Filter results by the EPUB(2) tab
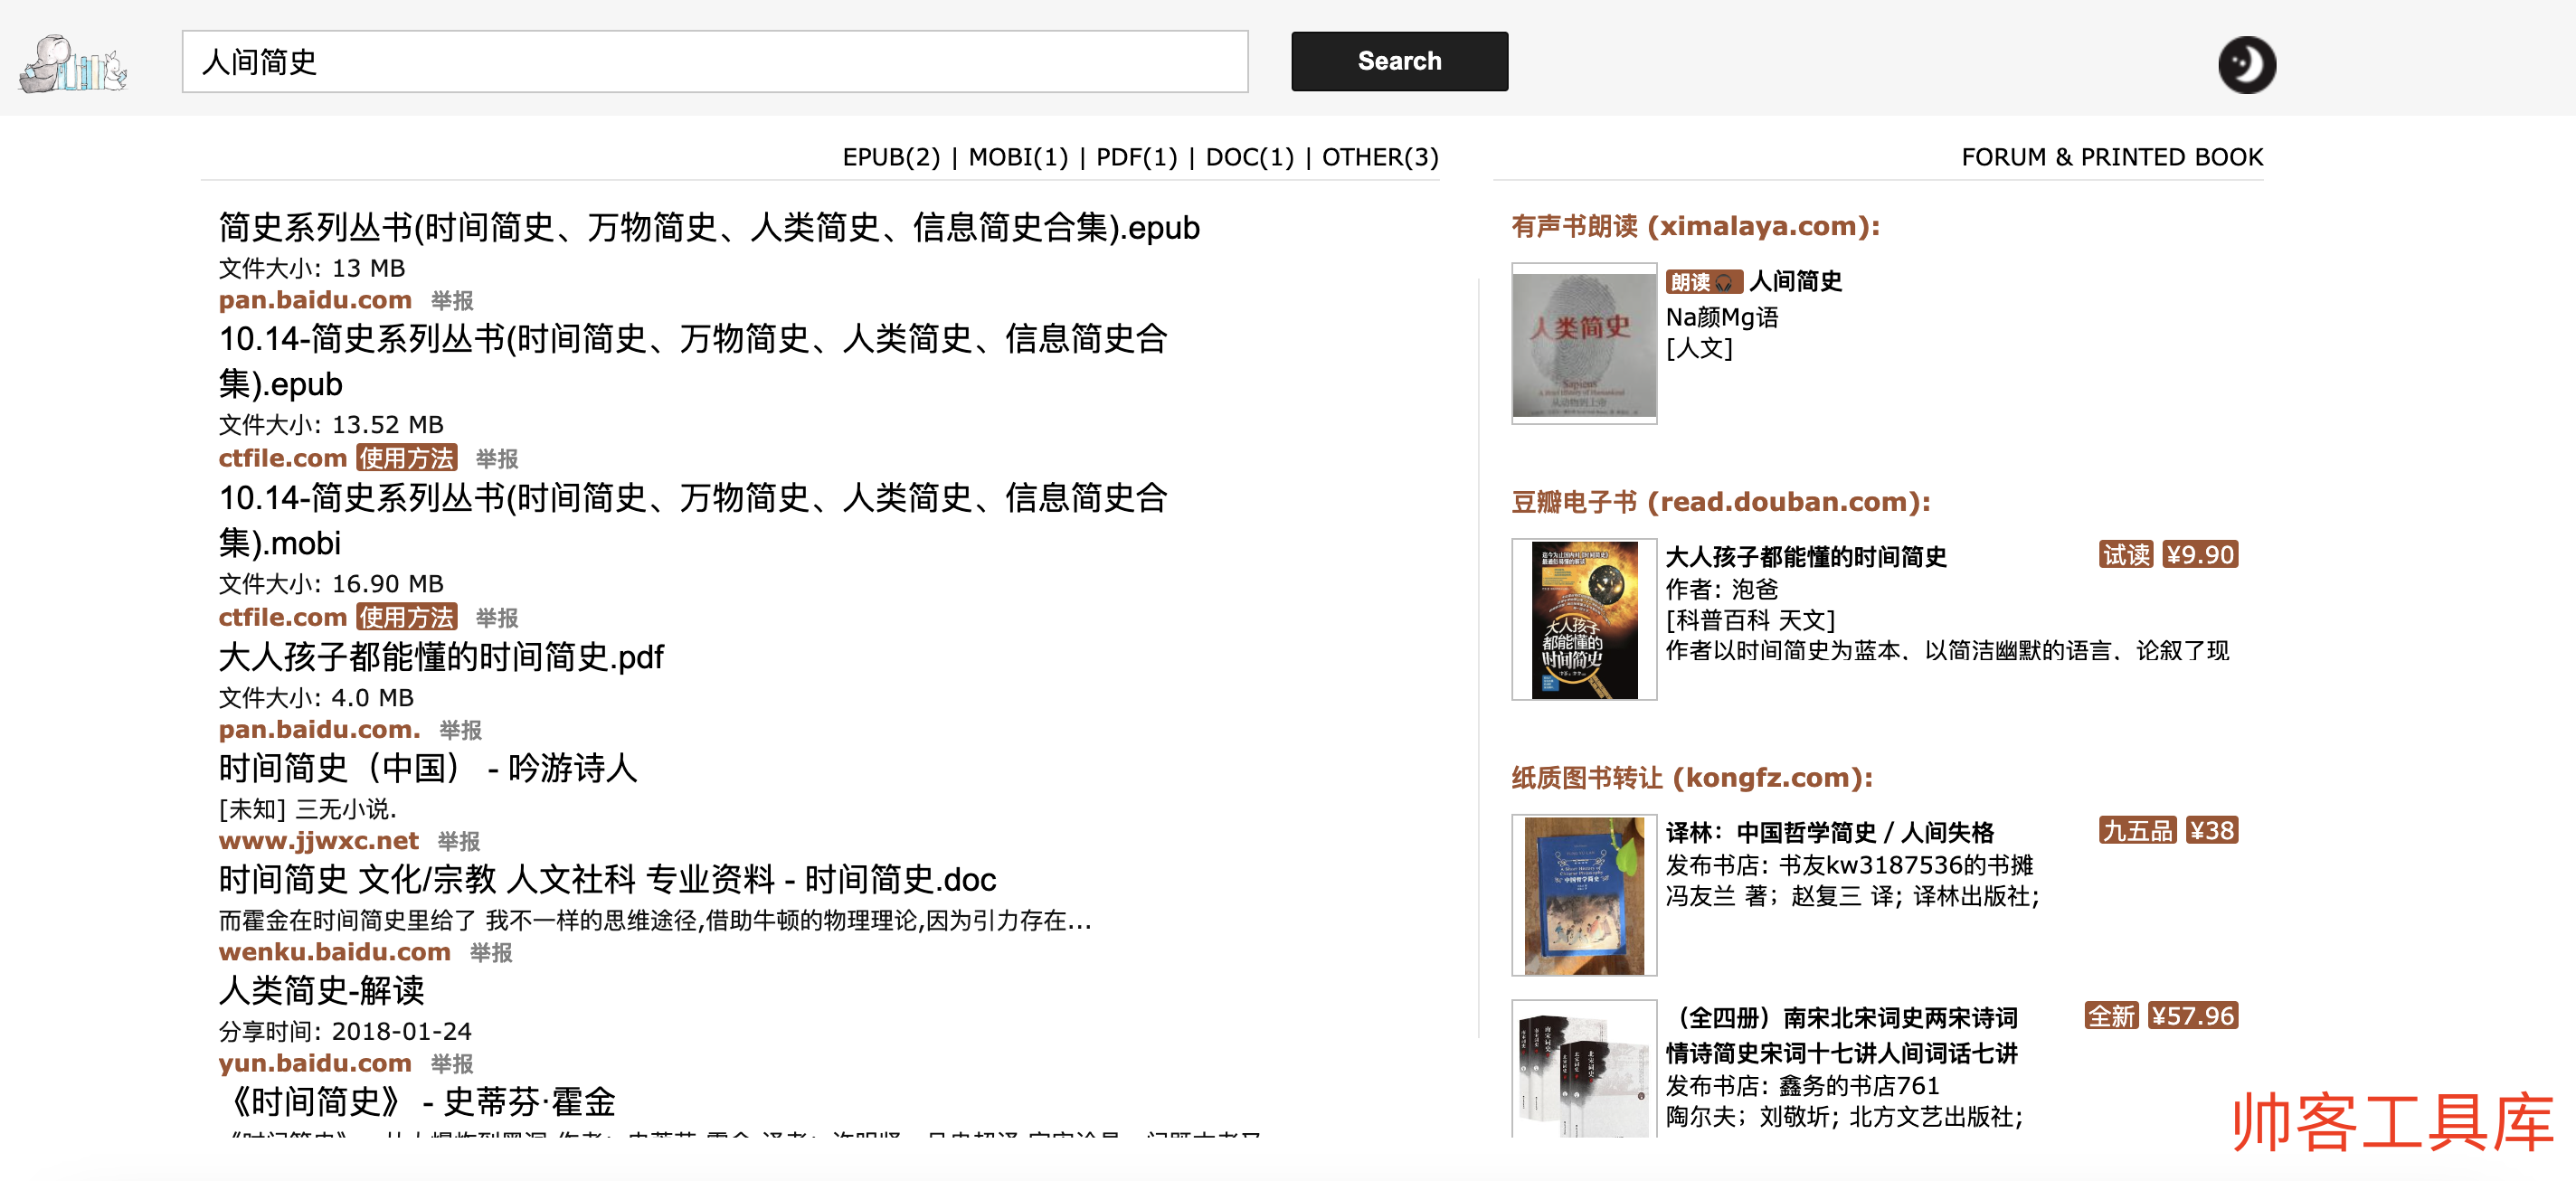The image size is (2576, 1181). 890,157
